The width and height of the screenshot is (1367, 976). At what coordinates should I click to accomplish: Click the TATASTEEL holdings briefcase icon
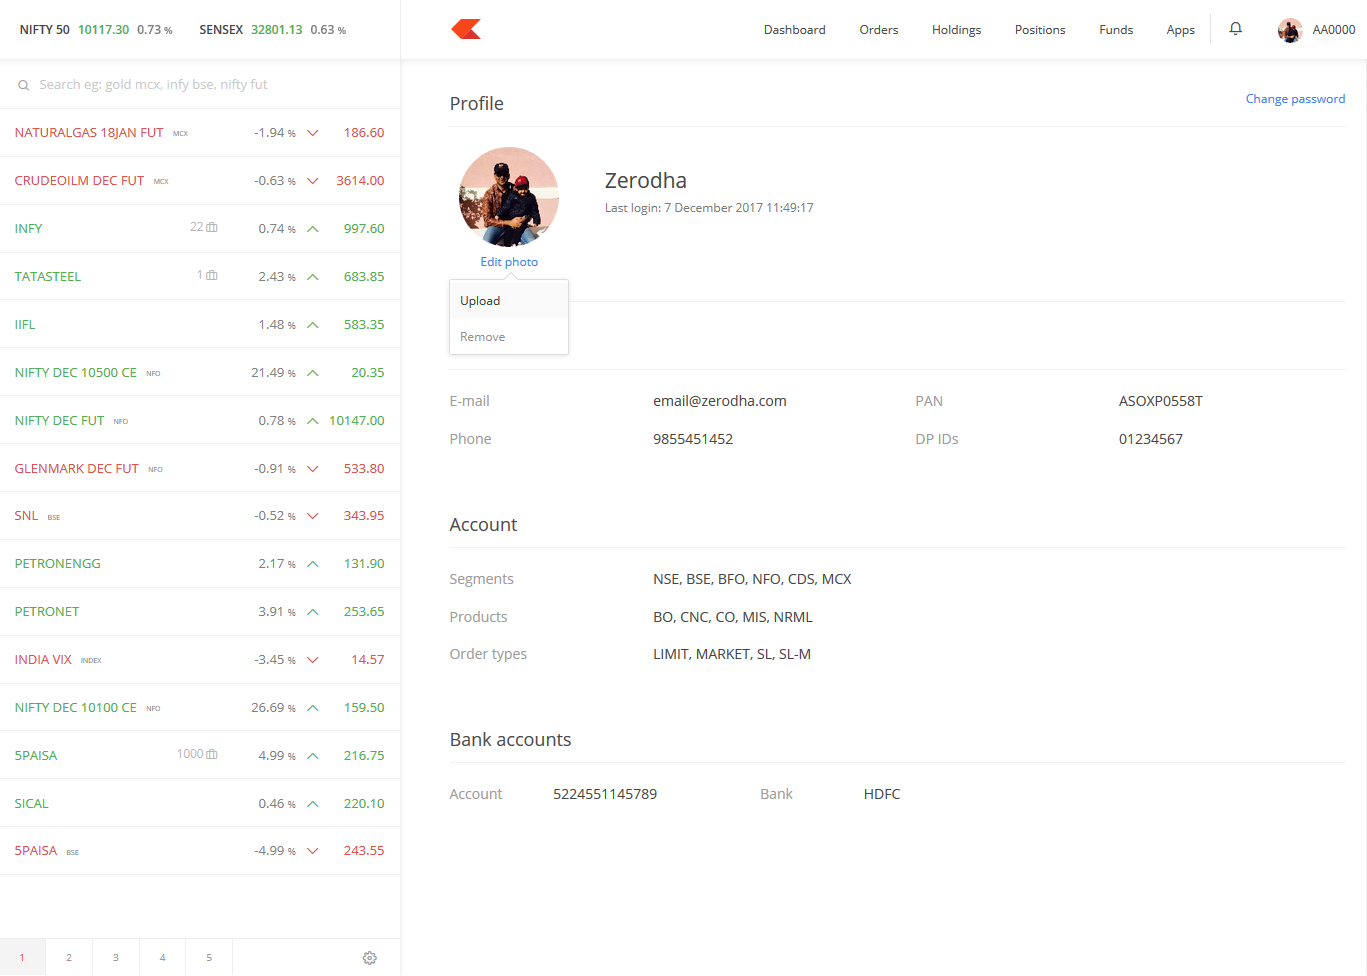click(212, 275)
